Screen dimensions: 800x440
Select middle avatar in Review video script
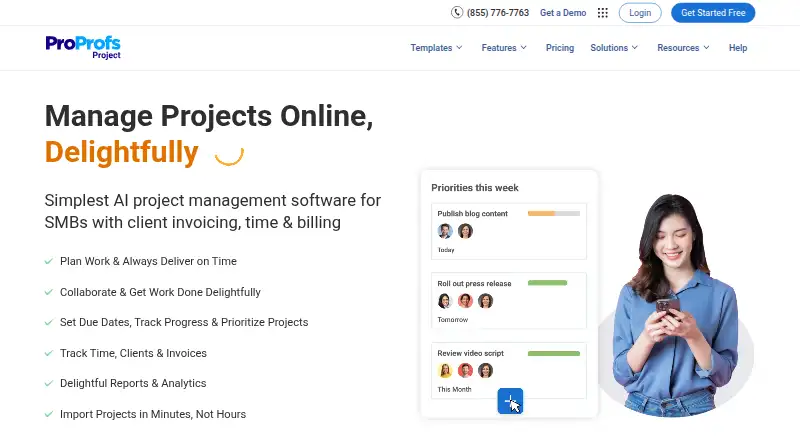point(465,371)
